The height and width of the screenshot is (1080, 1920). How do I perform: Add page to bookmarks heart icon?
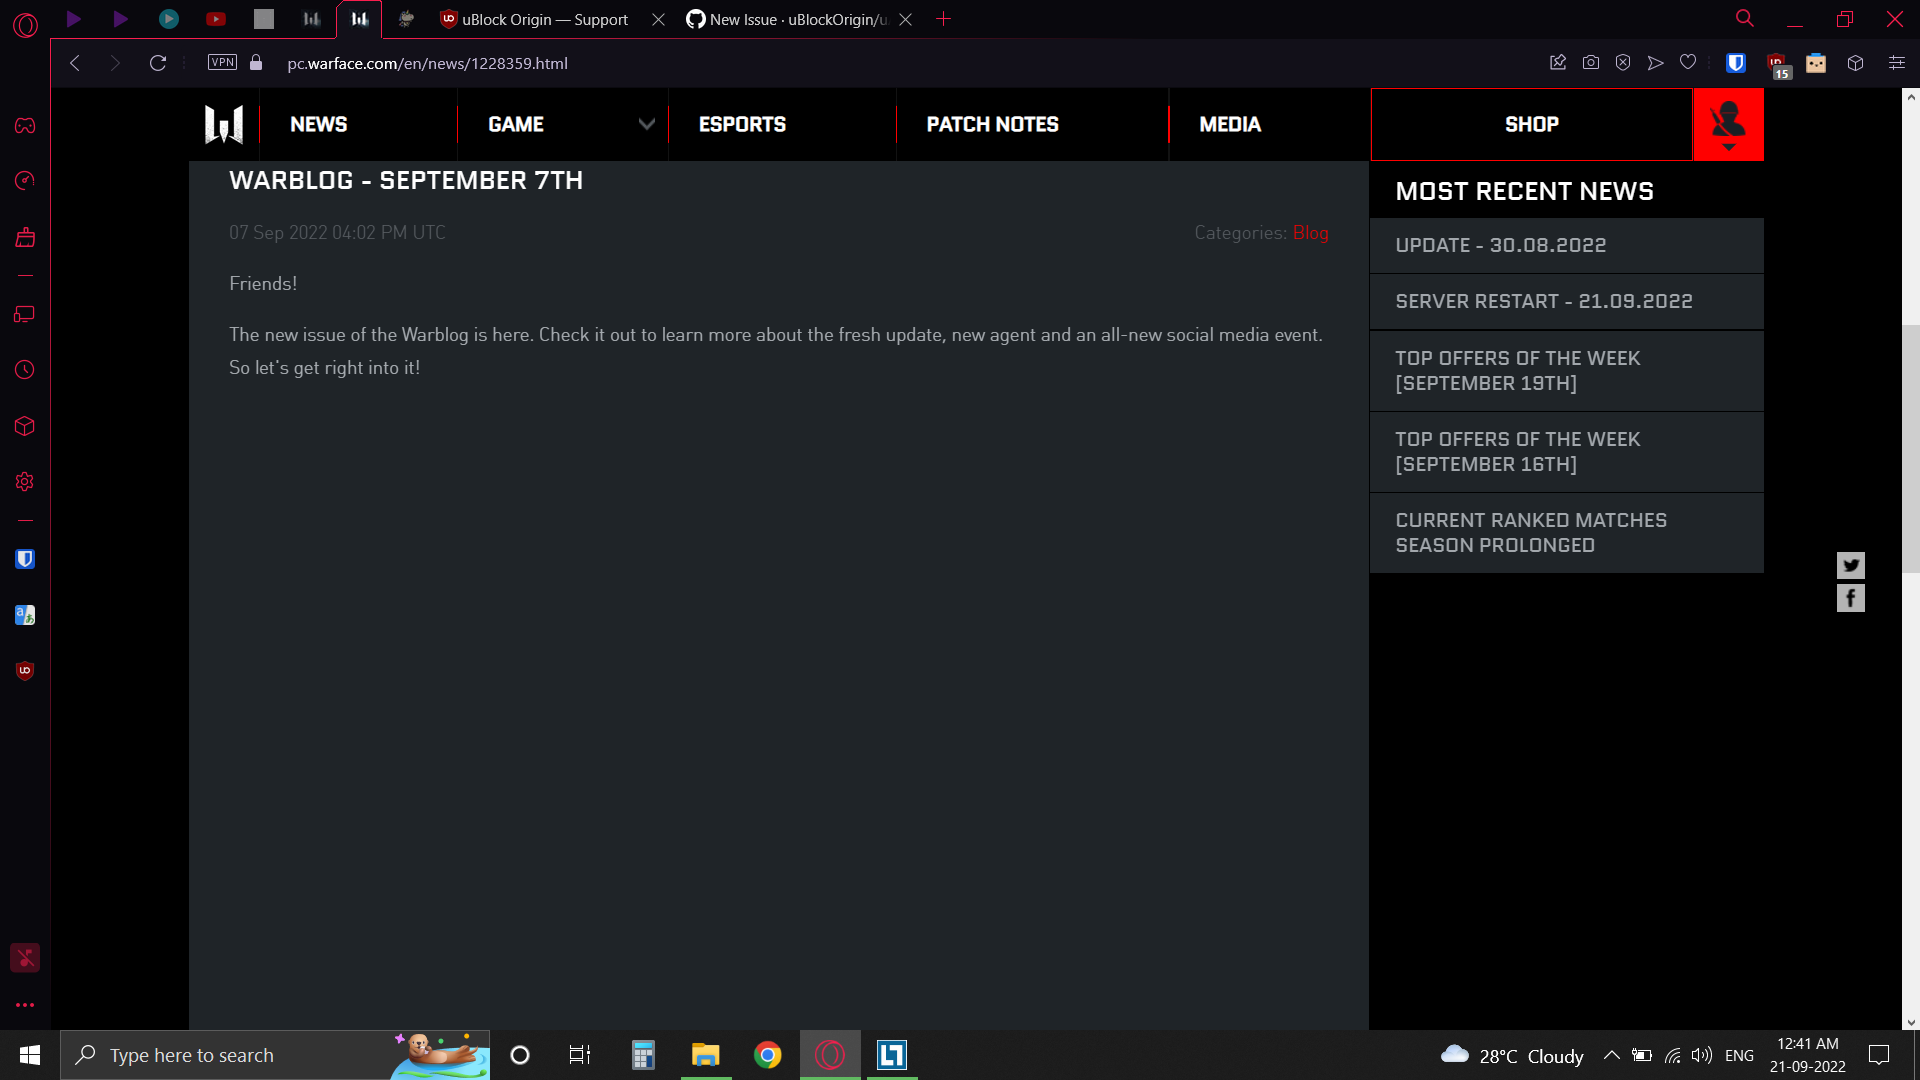coord(1688,63)
